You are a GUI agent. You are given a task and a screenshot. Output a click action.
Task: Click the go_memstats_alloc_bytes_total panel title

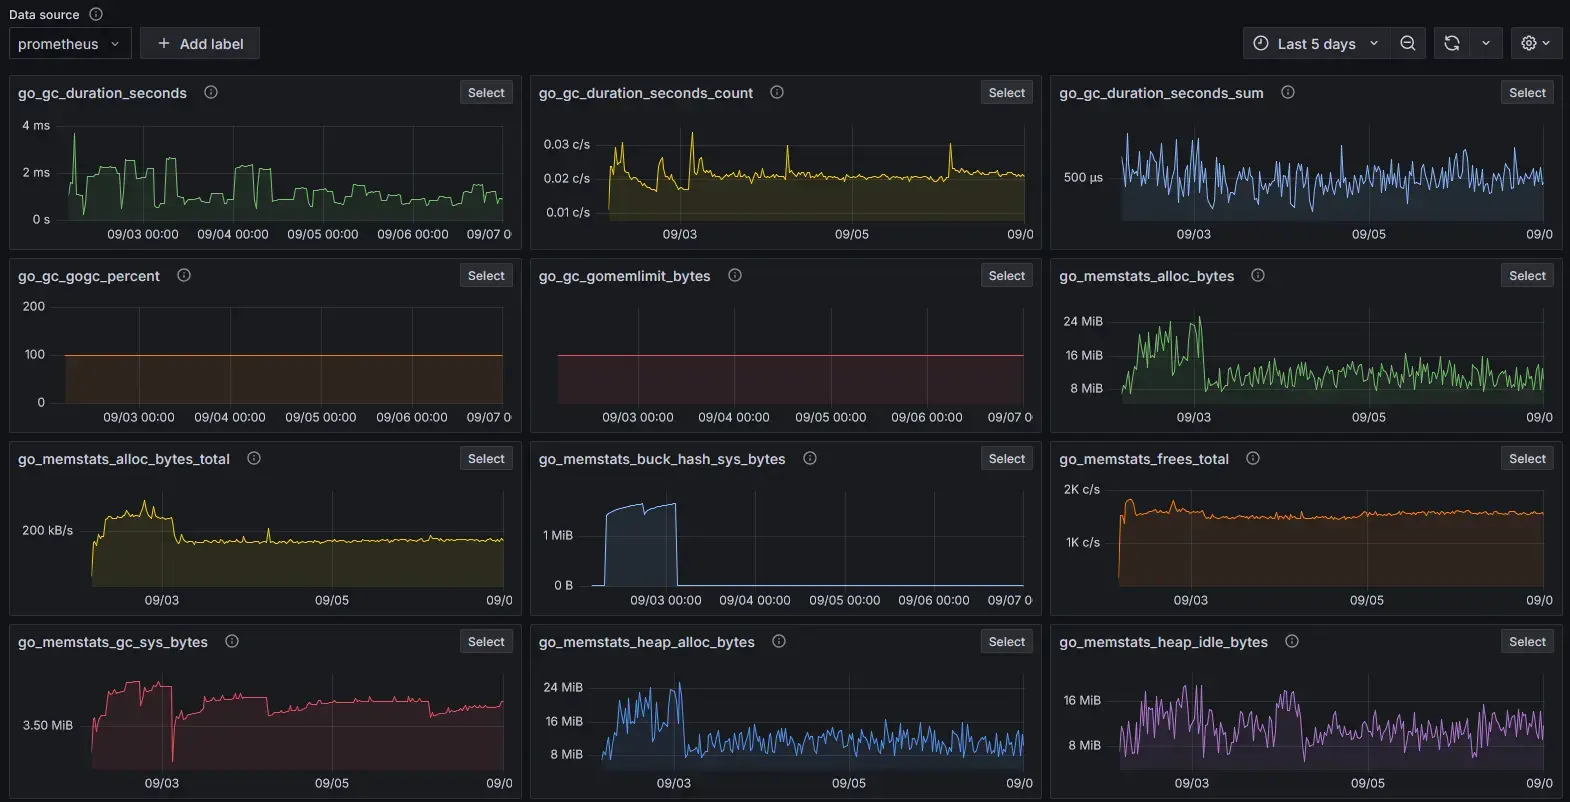[x=124, y=459]
